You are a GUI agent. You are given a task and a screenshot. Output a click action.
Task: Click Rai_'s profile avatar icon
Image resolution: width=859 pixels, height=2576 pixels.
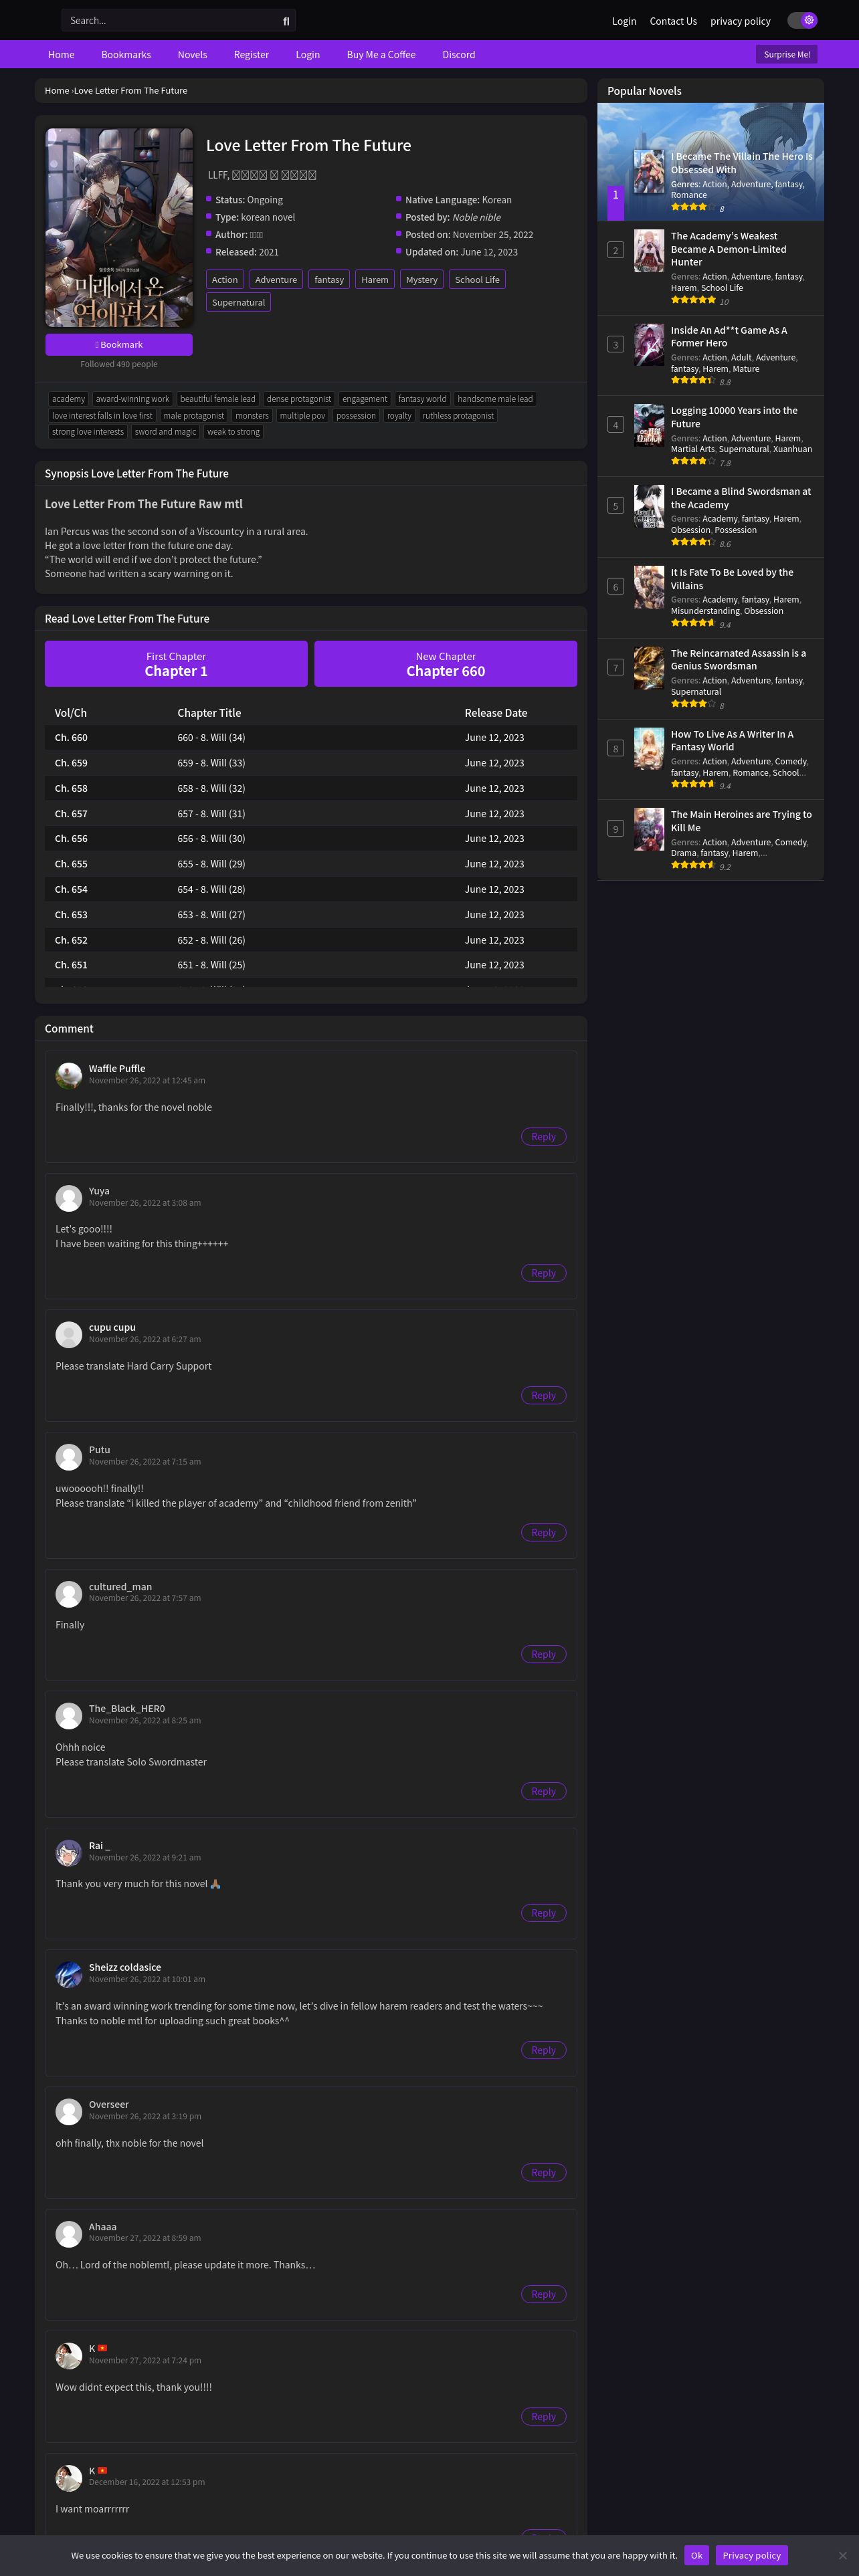(69, 1851)
